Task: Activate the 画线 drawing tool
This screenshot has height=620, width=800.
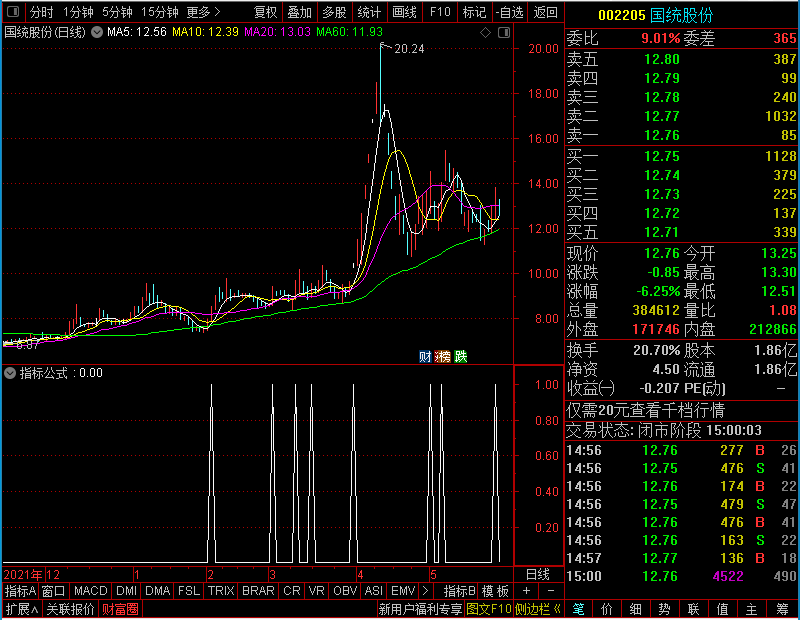Action: click(x=405, y=12)
